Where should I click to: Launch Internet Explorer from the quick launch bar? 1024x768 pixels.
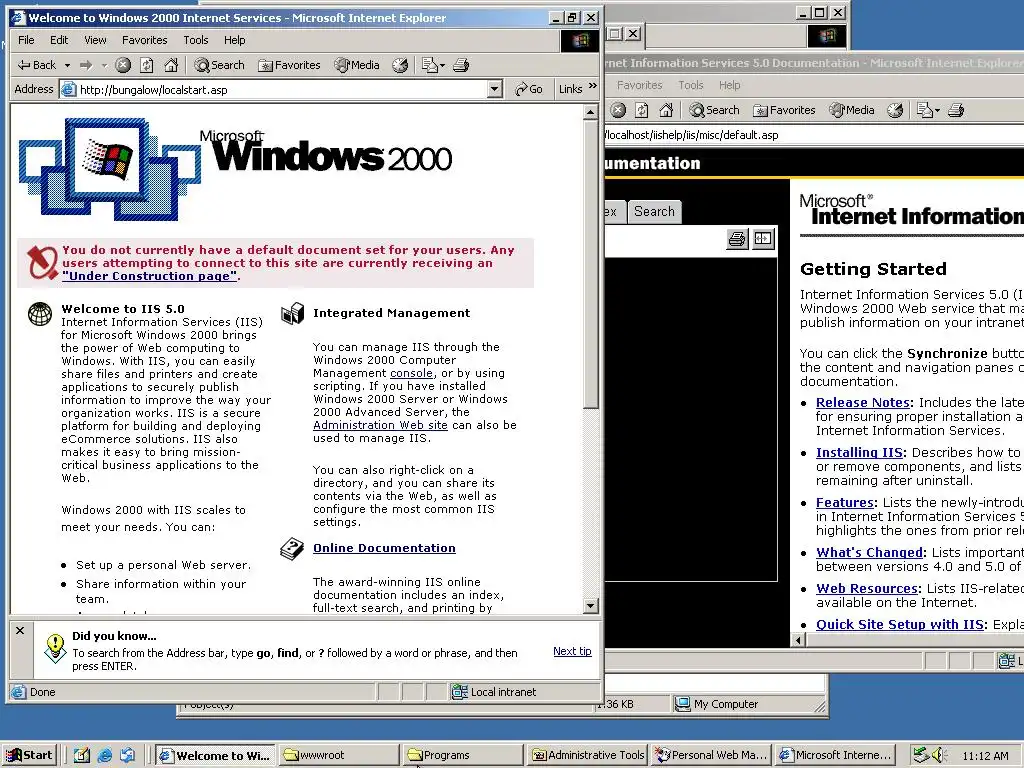click(104, 755)
